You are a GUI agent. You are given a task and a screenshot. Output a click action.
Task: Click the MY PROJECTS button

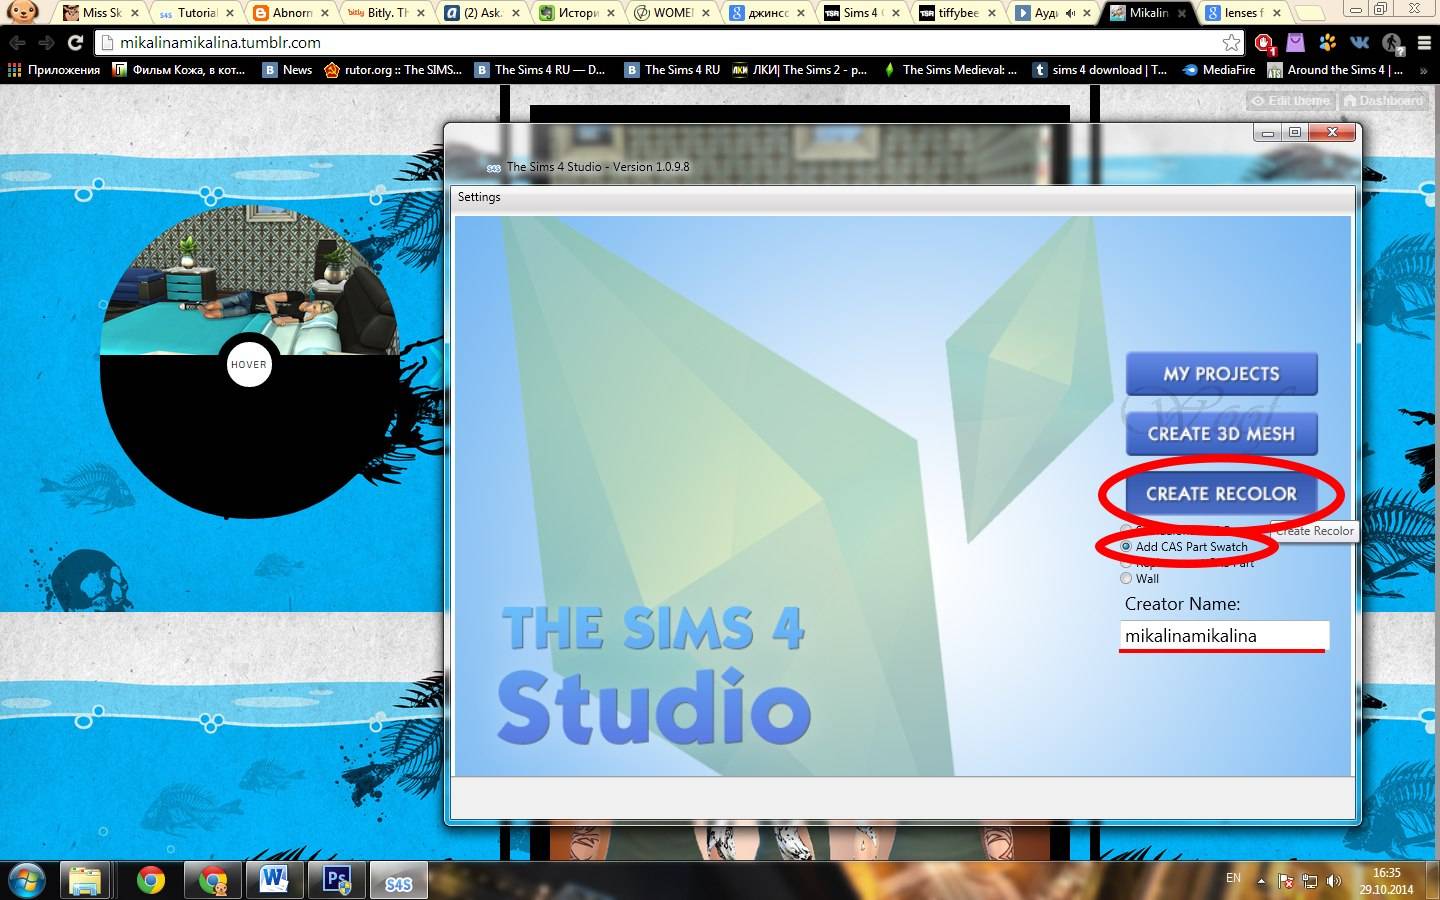tap(1221, 374)
